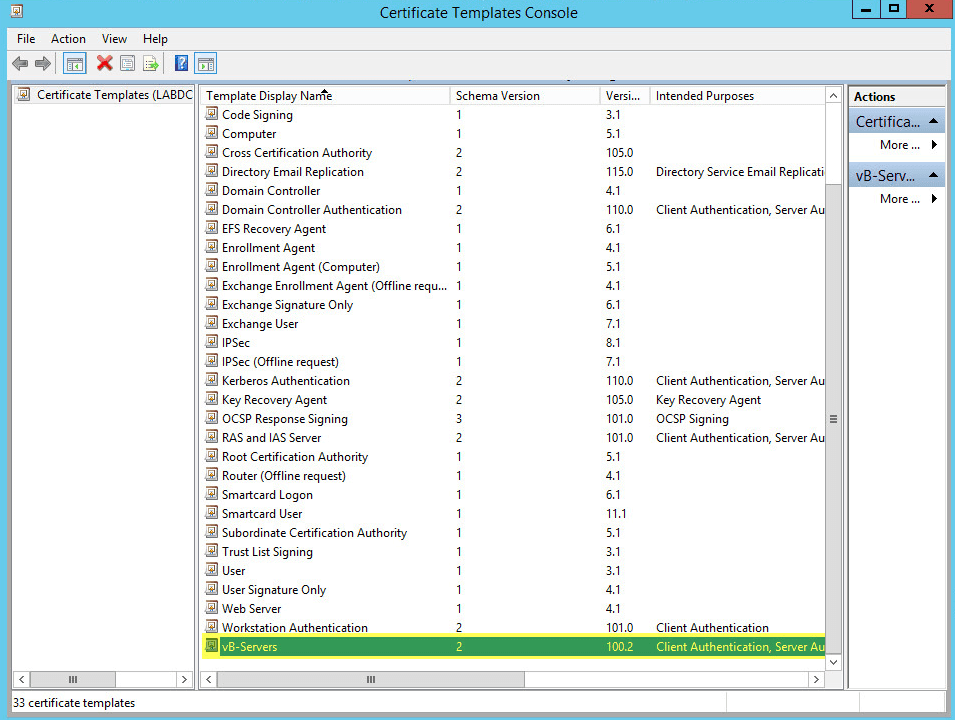This screenshot has height=720, width=955.
Task: Sort by the Versi... column header
Action: (625, 96)
